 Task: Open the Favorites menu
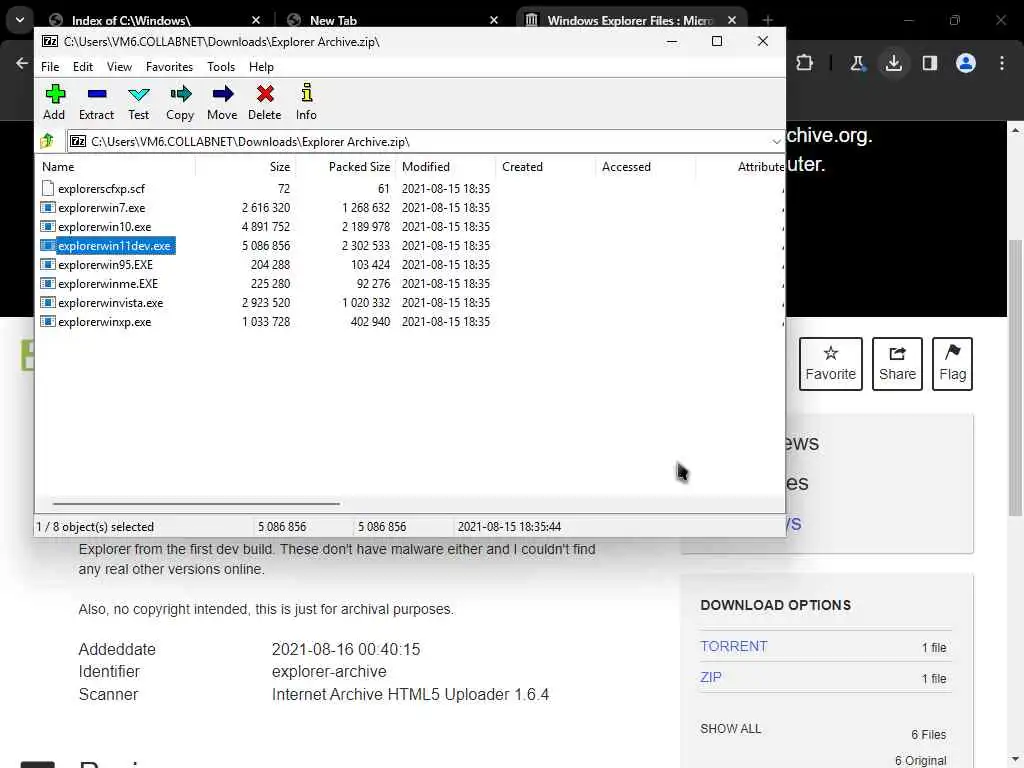pyautogui.click(x=169, y=67)
